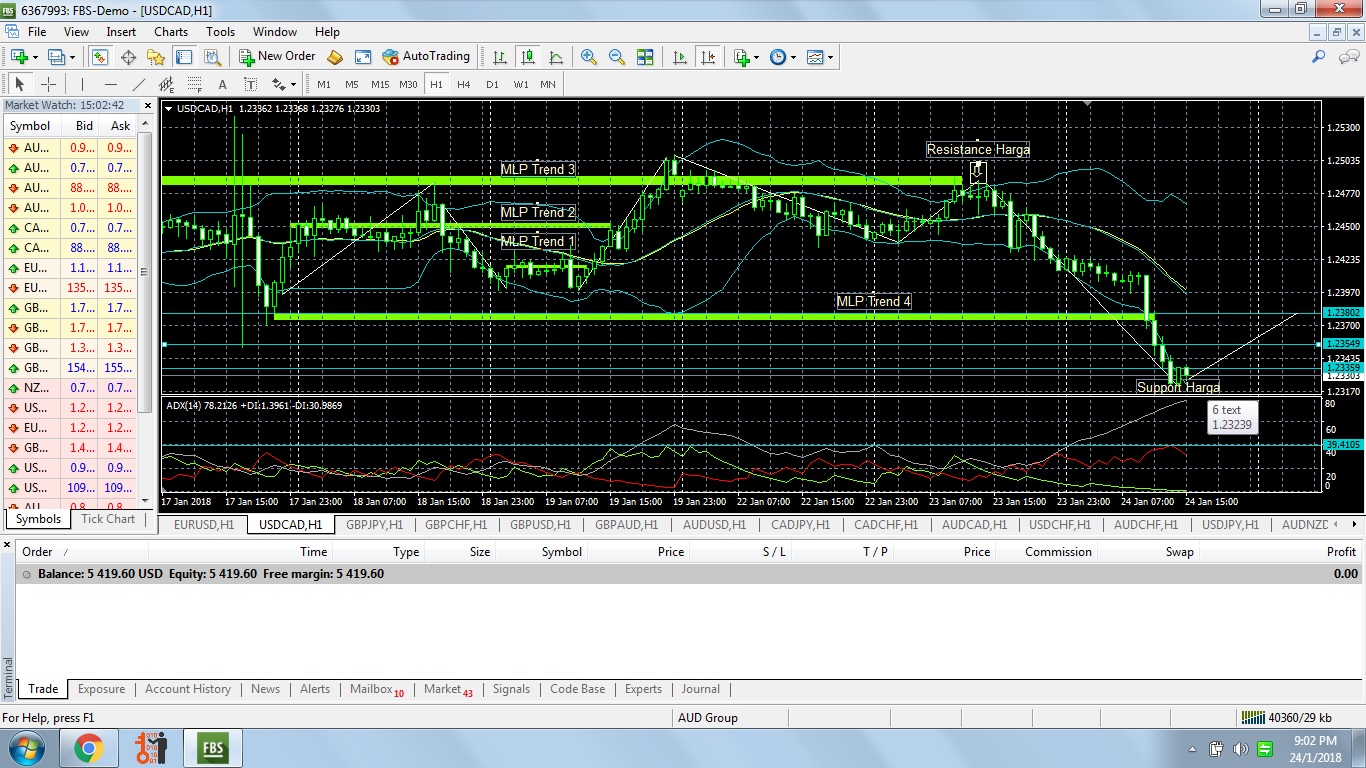1366x768 pixels.
Task: Expand the Indicators list dropdown arrow
Action: coord(755,57)
